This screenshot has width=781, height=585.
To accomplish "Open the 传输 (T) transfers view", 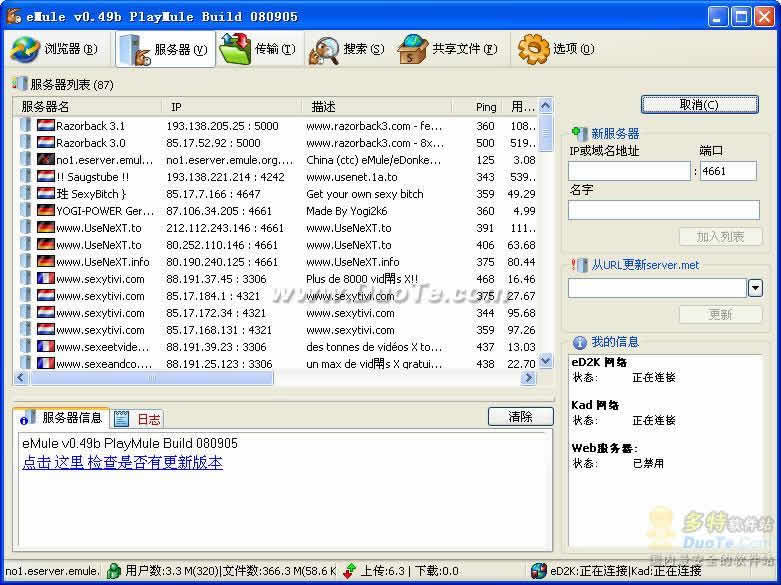I will pyautogui.click(x=258, y=49).
